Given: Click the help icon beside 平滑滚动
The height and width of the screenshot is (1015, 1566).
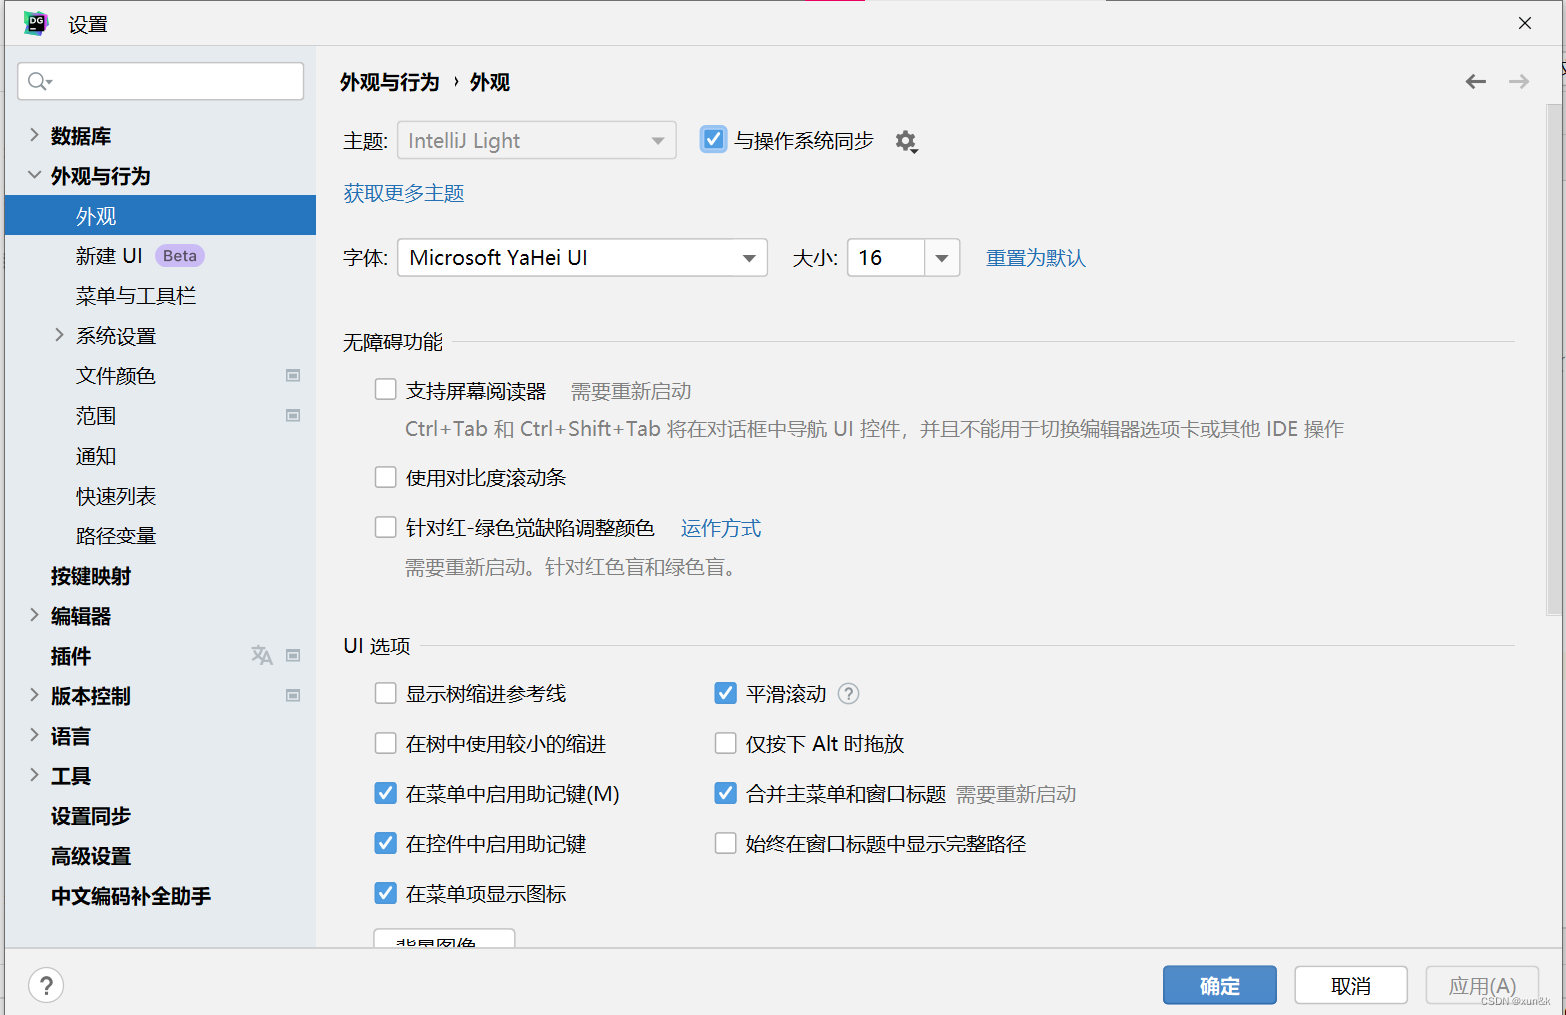Looking at the screenshot, I should (848, 693).
